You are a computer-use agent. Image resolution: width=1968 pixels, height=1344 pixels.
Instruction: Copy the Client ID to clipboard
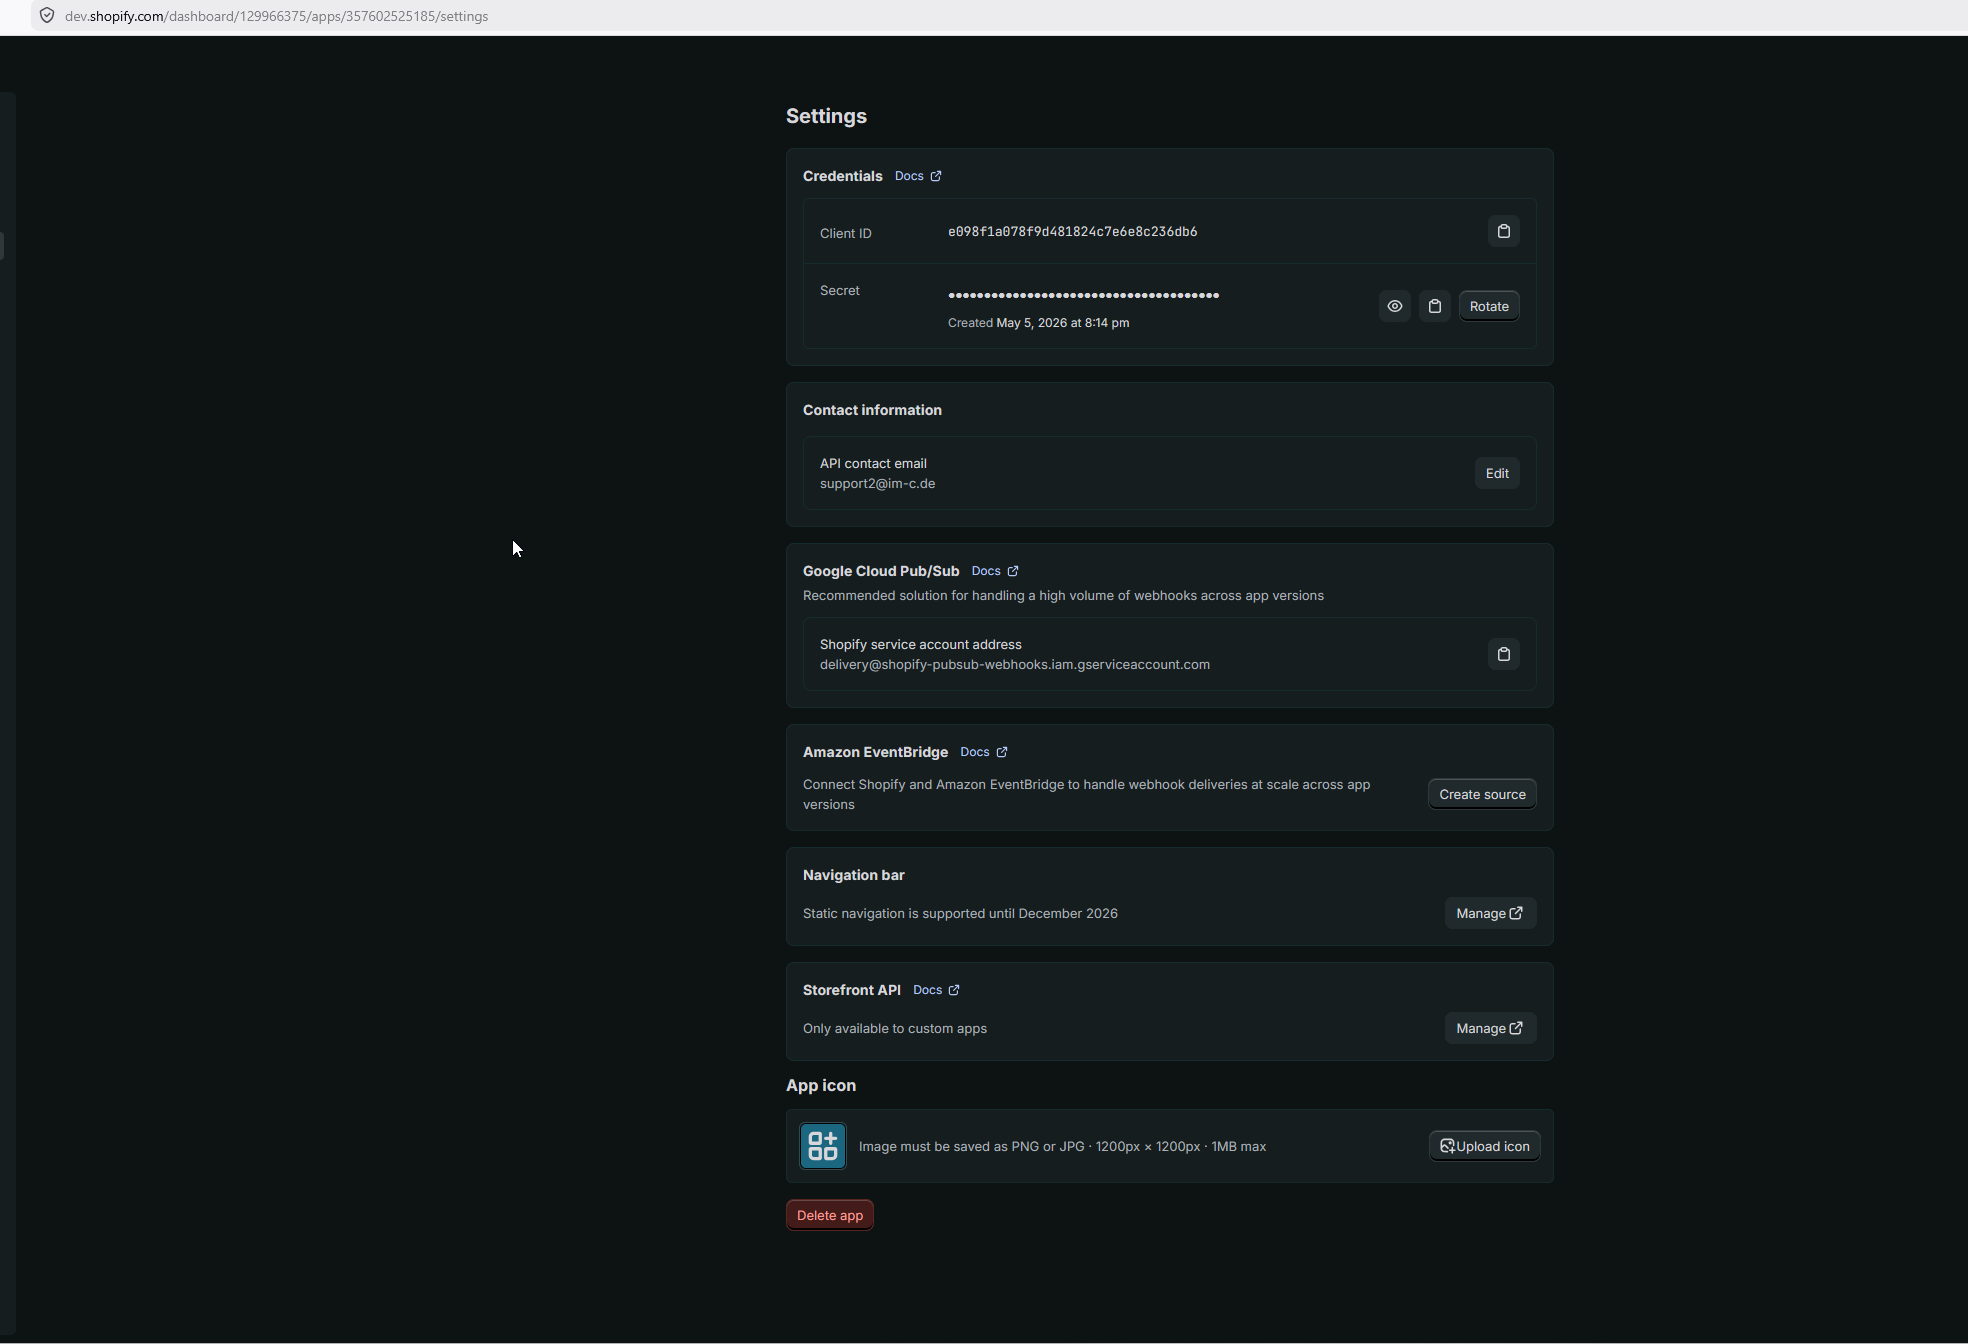pyautogui.click(x=1503, y=232)
